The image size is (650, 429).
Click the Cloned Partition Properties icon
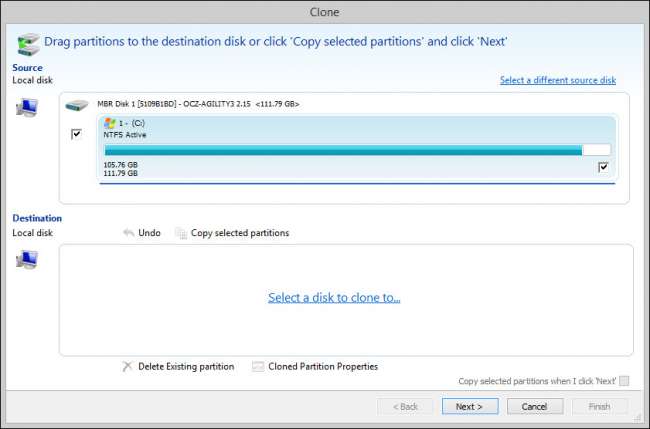[x=258, y=367]
